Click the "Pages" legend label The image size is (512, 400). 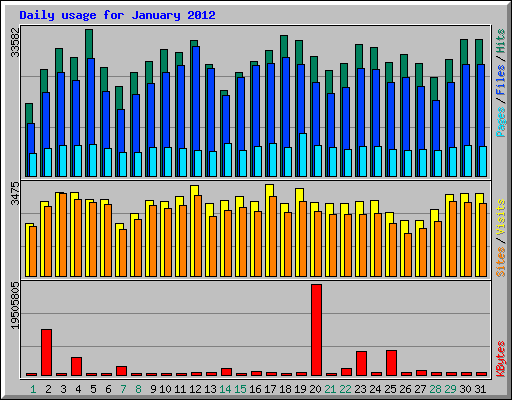pyautogui.click(x=501, y=122)
